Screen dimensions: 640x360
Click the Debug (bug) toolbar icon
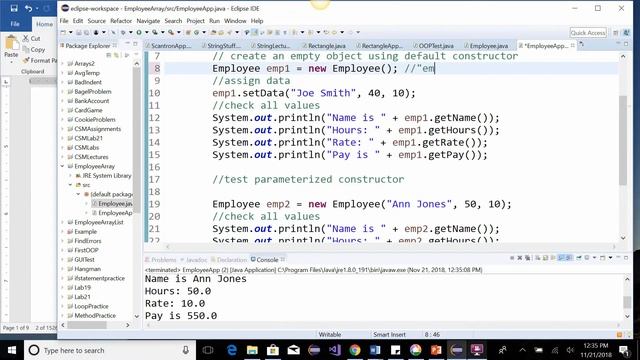coord(123,32)
